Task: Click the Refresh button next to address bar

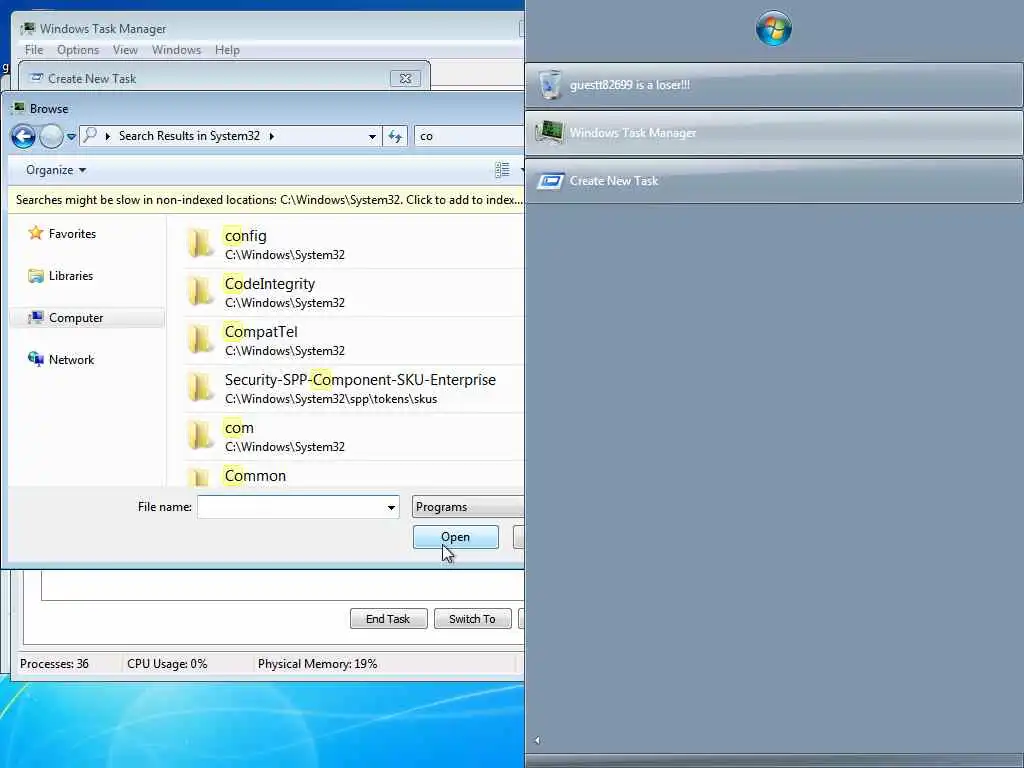Action: point(395,136)
